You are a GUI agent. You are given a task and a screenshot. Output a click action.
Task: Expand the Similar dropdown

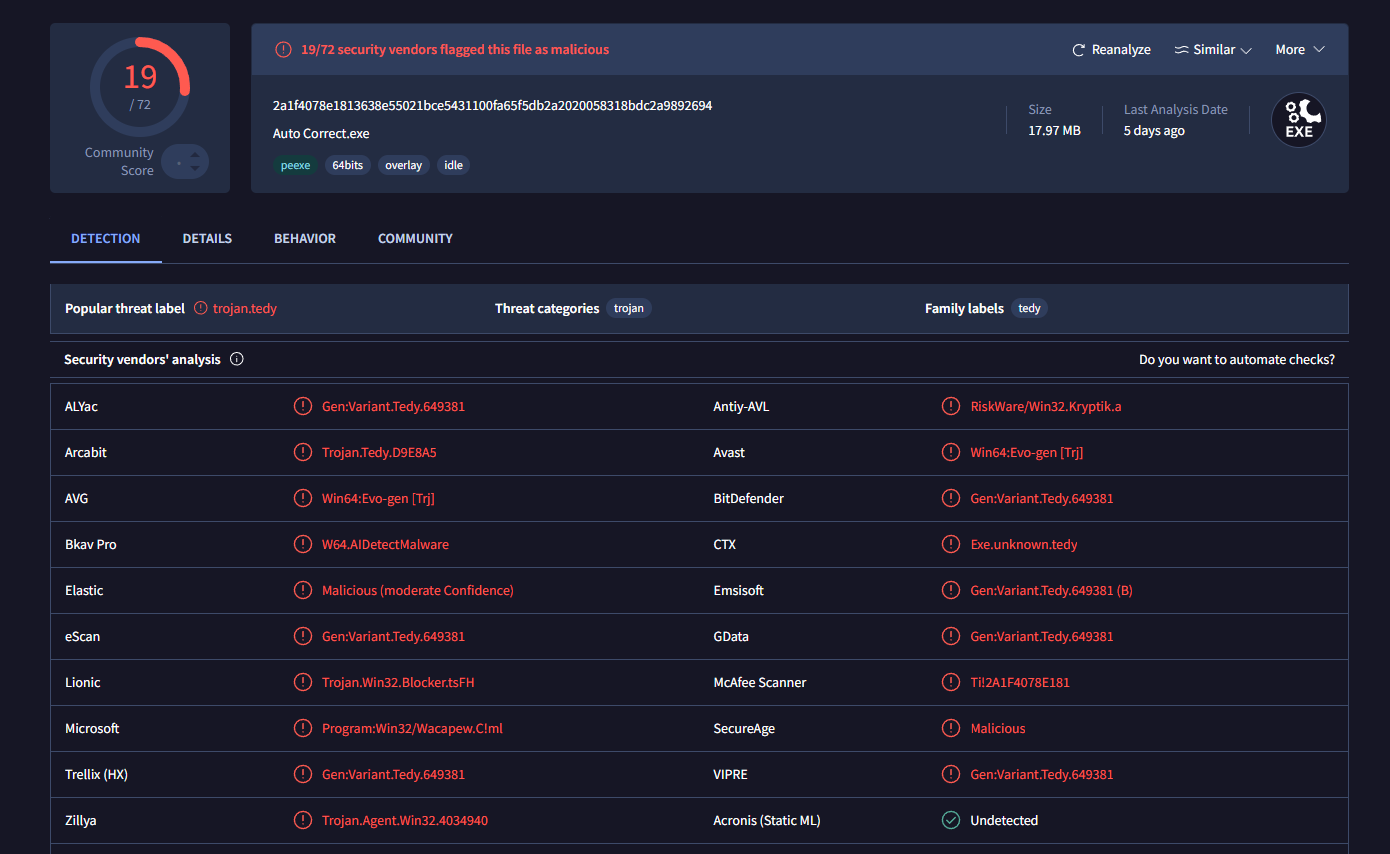pos(1213,50)
